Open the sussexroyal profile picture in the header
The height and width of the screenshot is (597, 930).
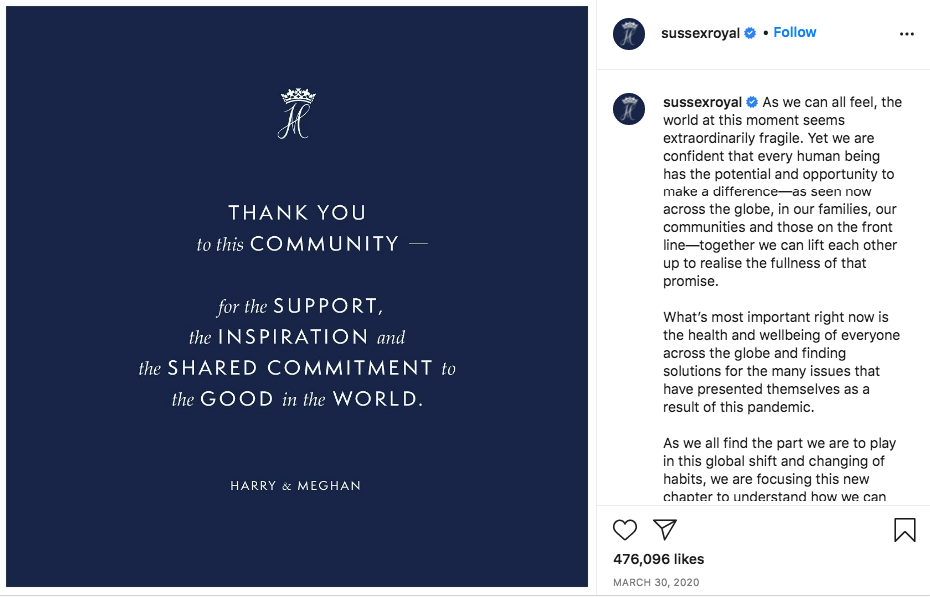(x=629, y=33)
